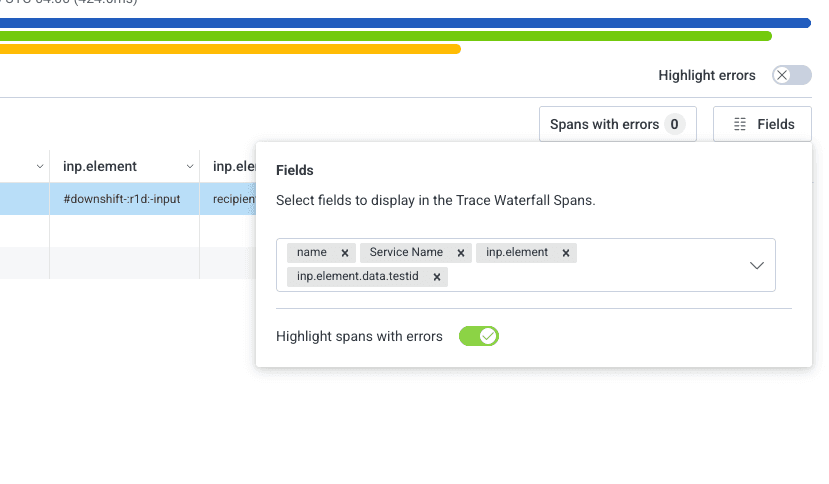Remove the Service Name field tag
Viewport: 829px width, 484px height.
point(460,254)
